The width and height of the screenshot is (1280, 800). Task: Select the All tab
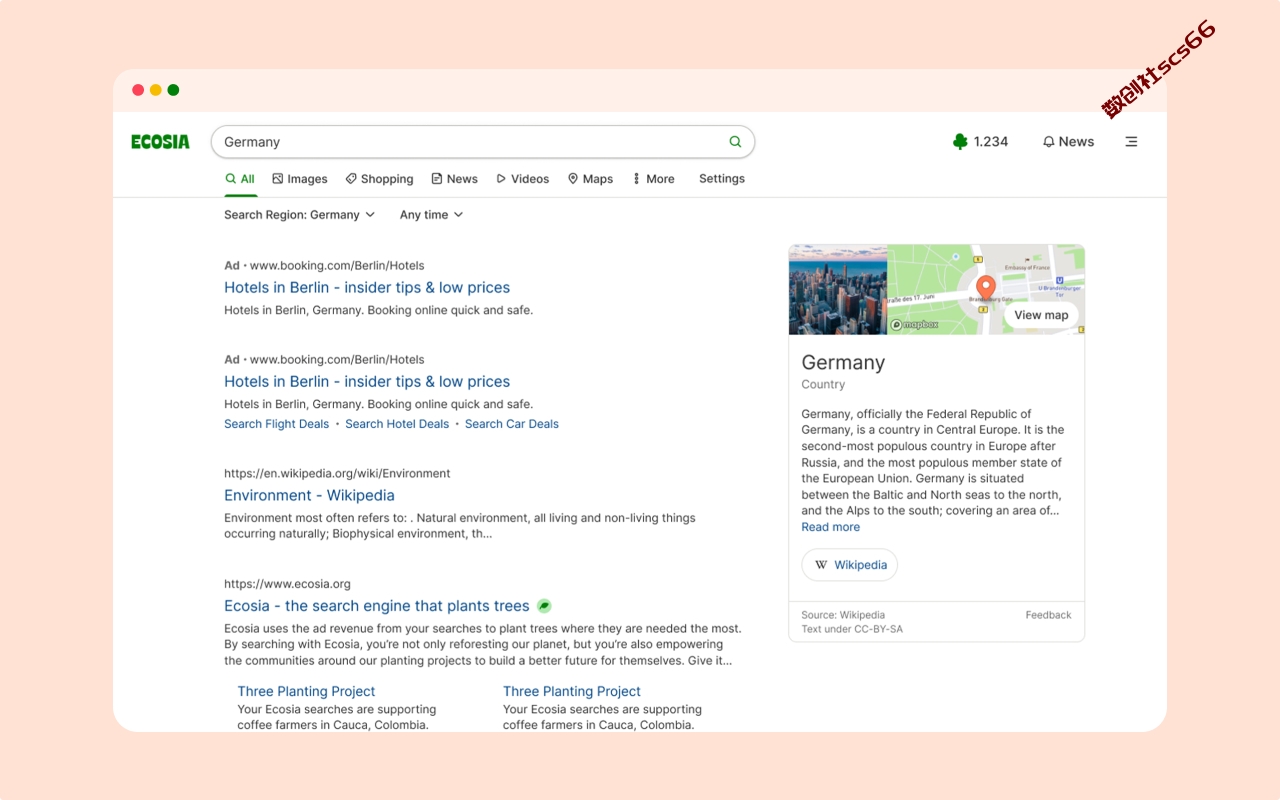[240, 179]
